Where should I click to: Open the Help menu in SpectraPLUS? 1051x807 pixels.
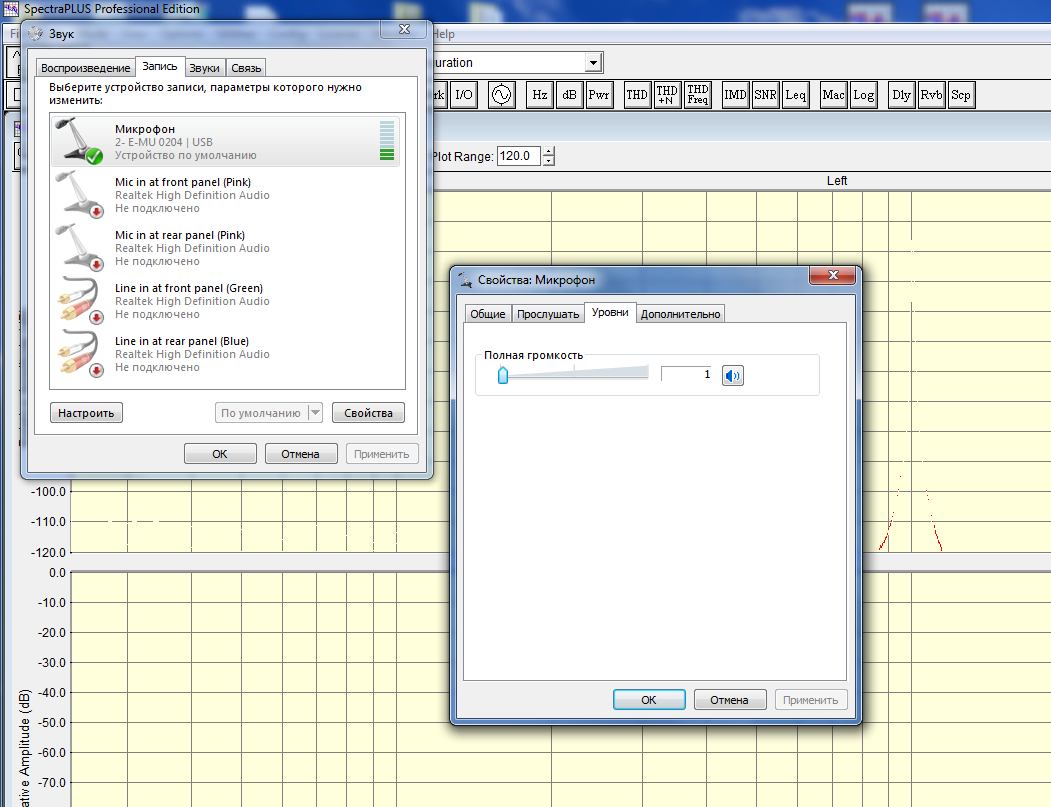click(444, 34)
